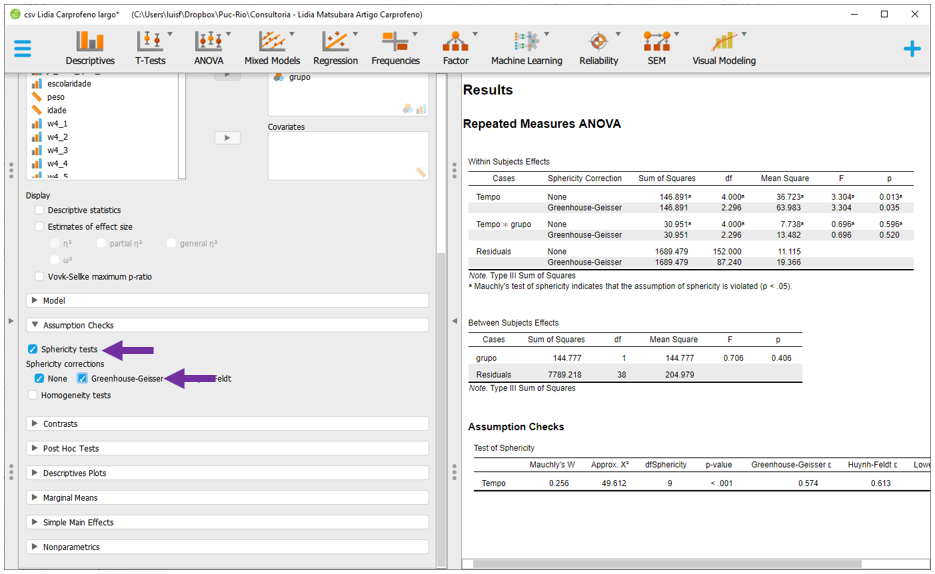
Task: Uncheck the Sphericity tests checkbox
Action: click(x=33, y=349)
